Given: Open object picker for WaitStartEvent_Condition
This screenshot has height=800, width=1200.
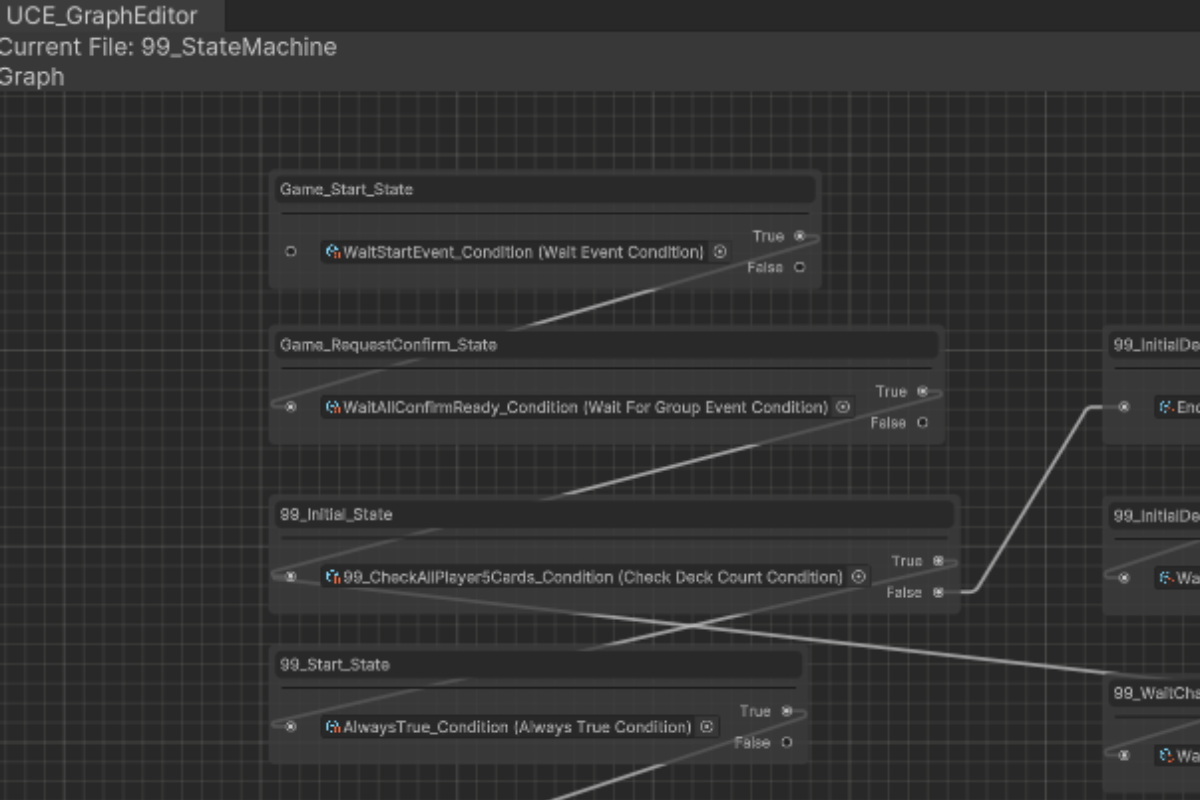Looking at the screenshot, I should point(720,252).
